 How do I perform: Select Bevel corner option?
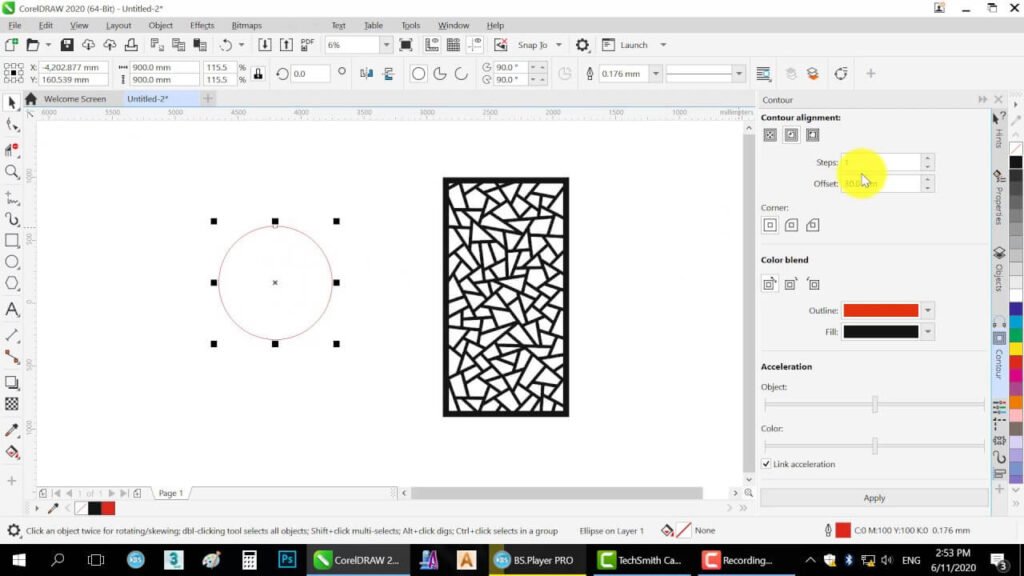pos(812,225)
